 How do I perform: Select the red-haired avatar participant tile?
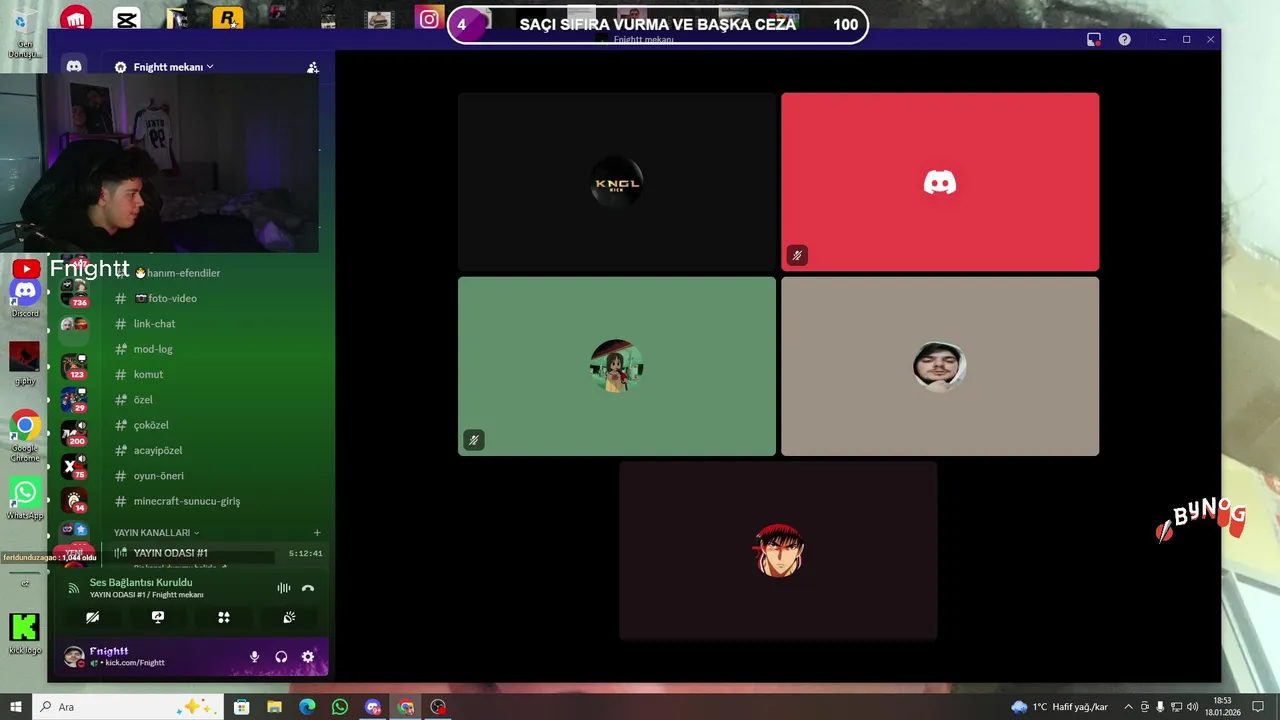(x=778, y=550)
